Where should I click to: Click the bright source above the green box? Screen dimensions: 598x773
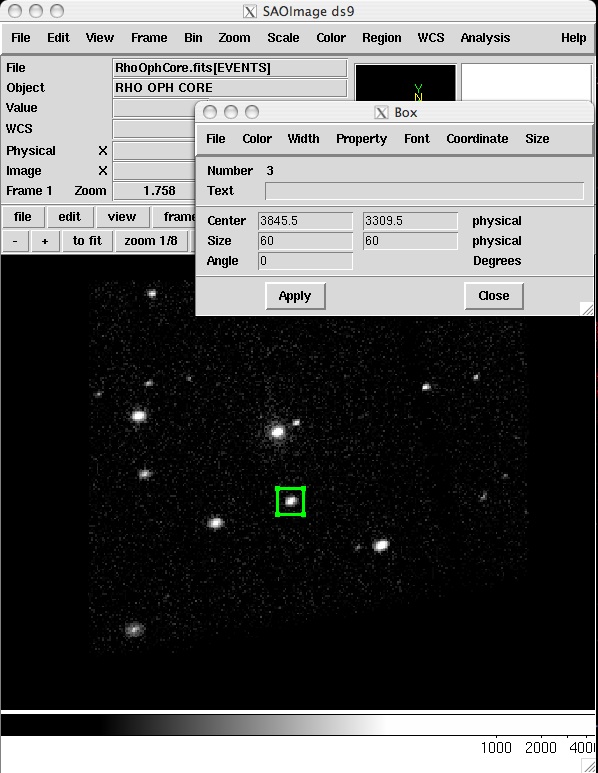click(x=278, y=432)
